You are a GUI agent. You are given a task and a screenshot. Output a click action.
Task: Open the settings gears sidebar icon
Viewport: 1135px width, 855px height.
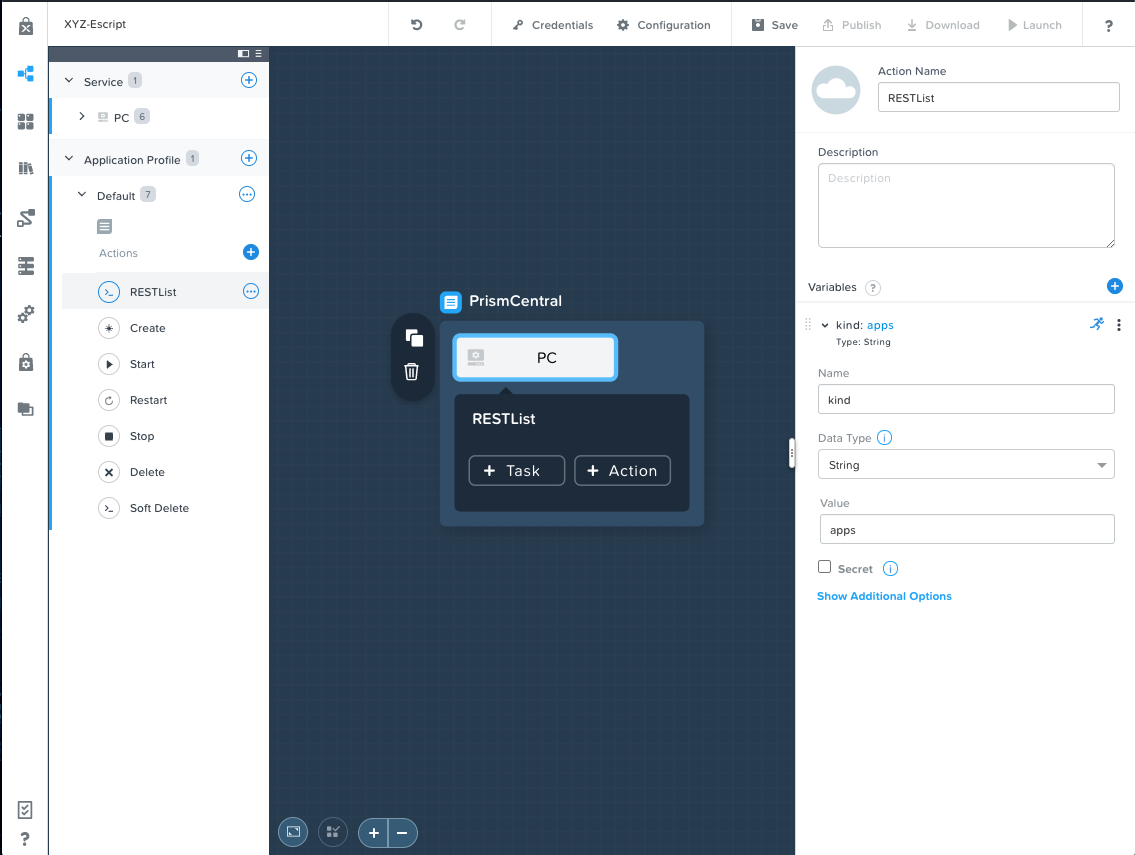pos(26,314)
